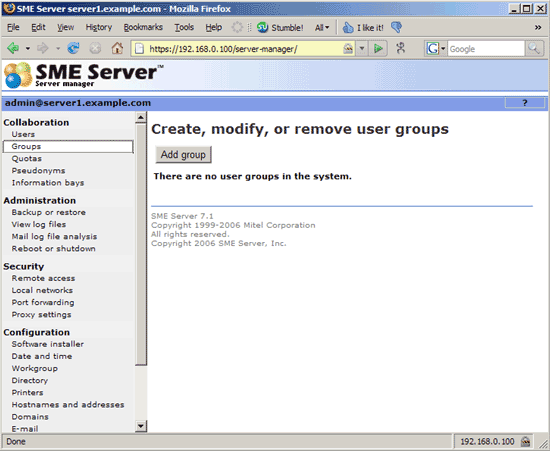Open Information bays
550x451 pixels.
(x=48, y=183)
